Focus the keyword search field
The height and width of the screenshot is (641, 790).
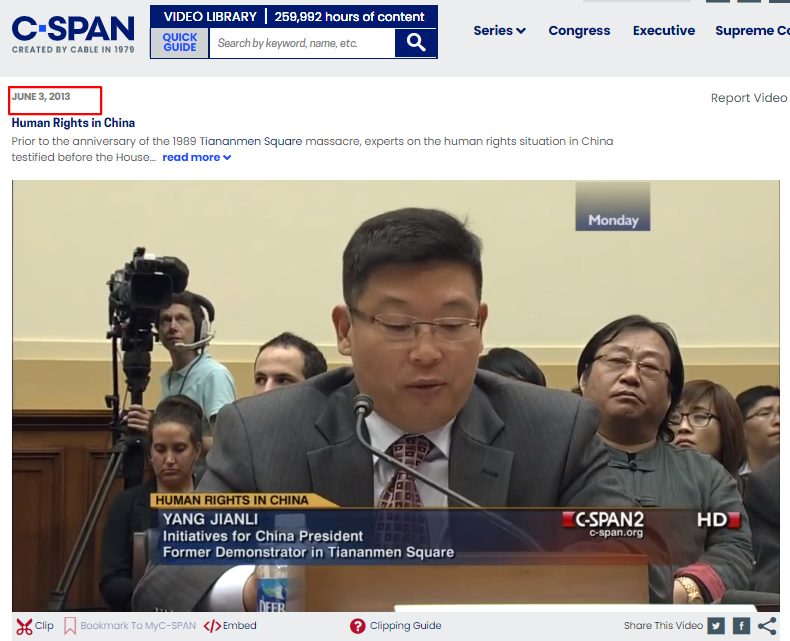point(302,43)
